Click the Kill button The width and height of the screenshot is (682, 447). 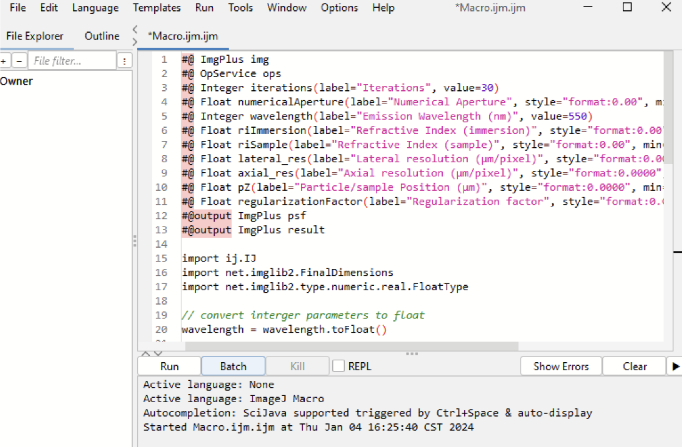298,366
